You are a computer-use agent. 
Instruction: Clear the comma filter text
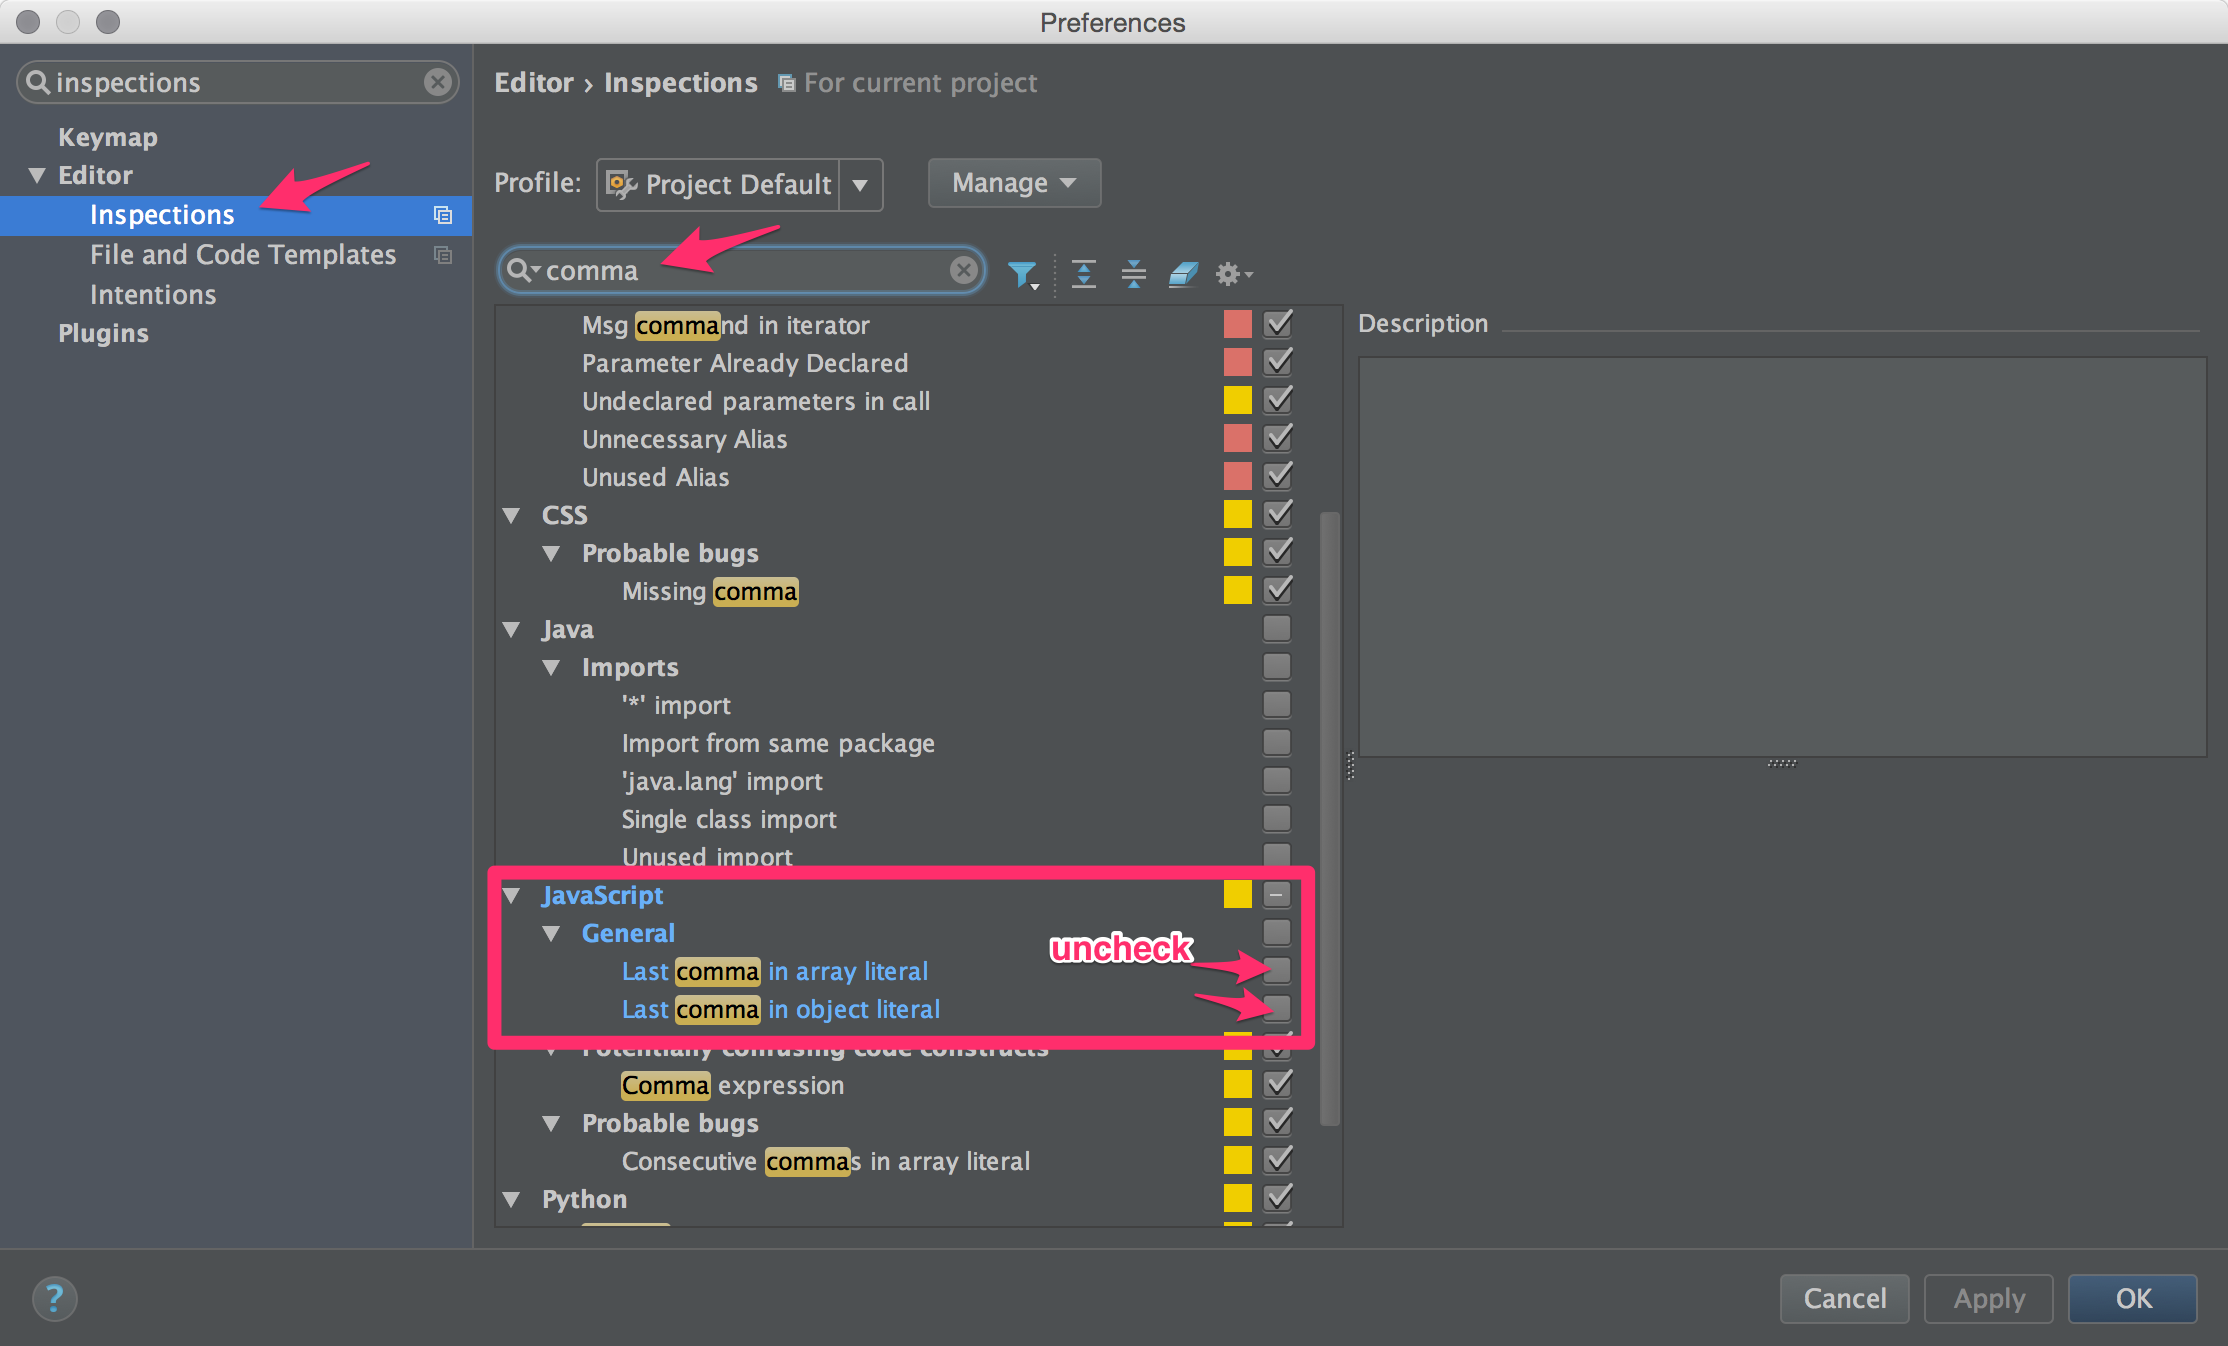(x=963, y=270)
